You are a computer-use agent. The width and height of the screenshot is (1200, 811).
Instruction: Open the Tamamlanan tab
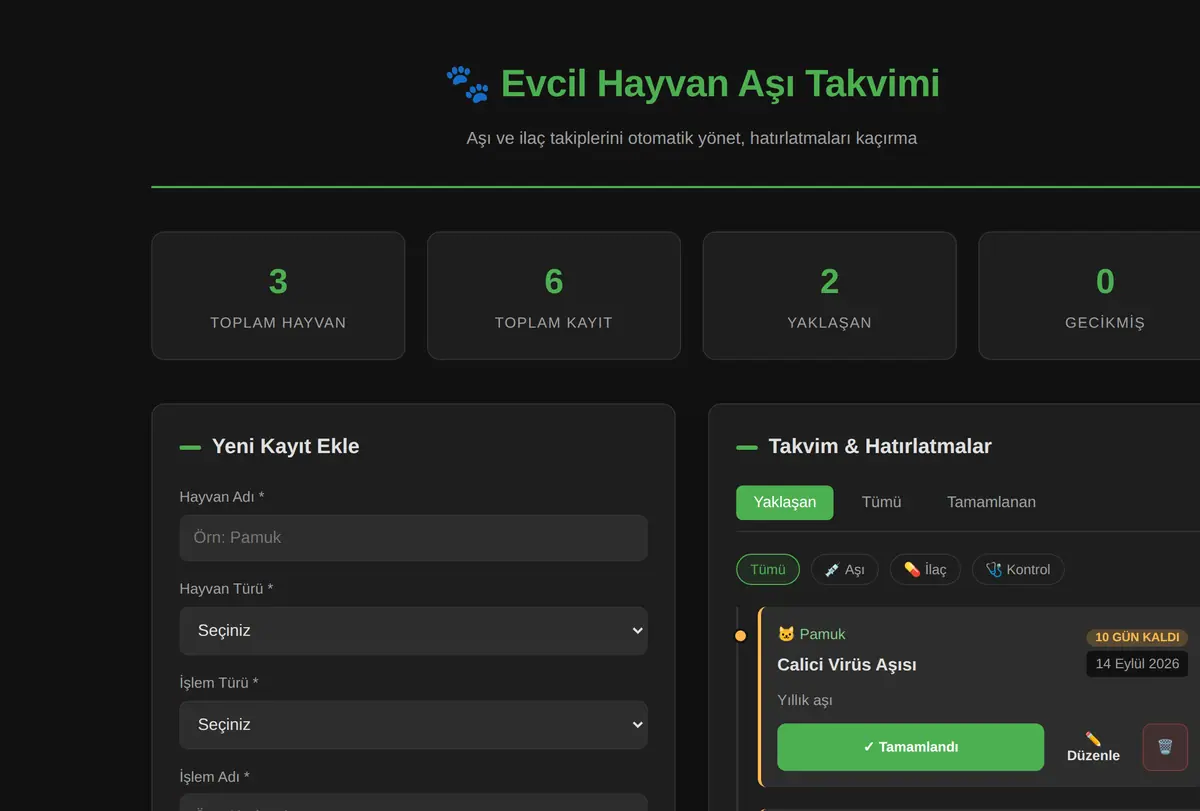[x=991, y=502]
